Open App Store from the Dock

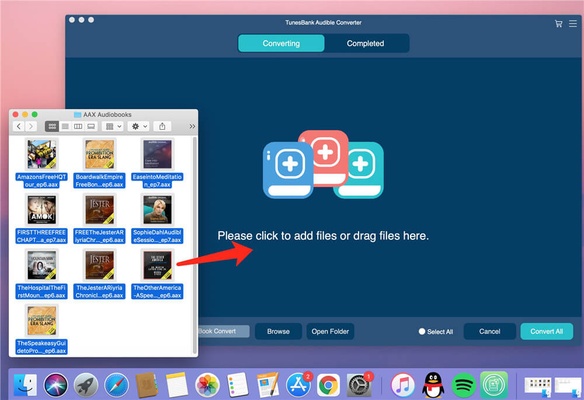[298, 385]
